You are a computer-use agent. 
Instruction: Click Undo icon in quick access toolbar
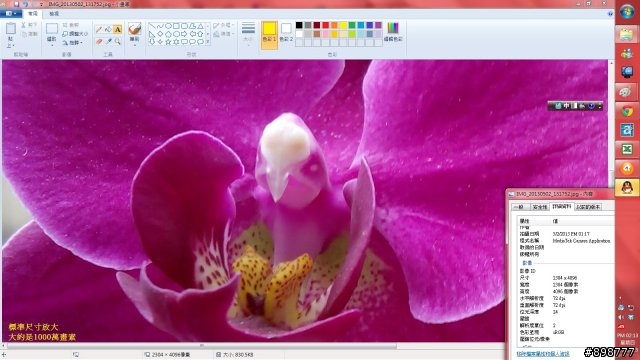[26, 4]
